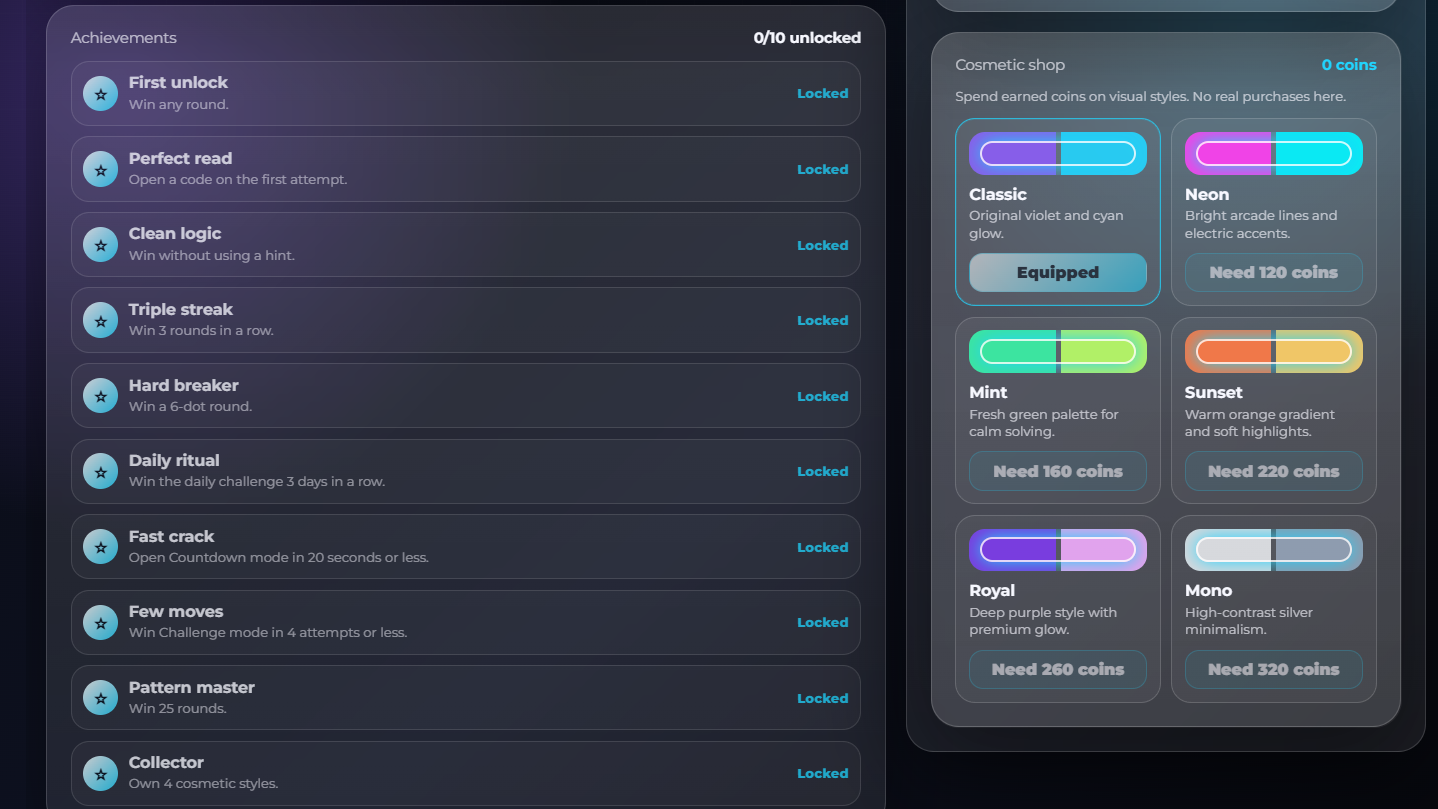Click the Mint style name

(x=988, y=393)
